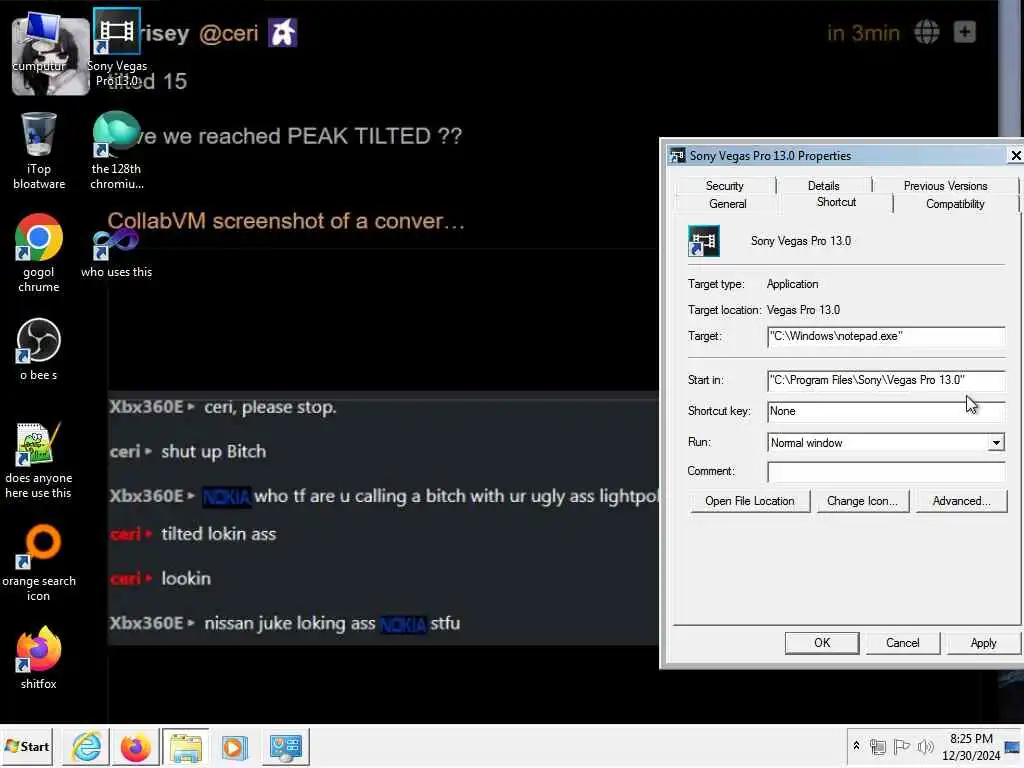
Task: Click the Start button
Action: pyautogui.click(x=27, y=746)
